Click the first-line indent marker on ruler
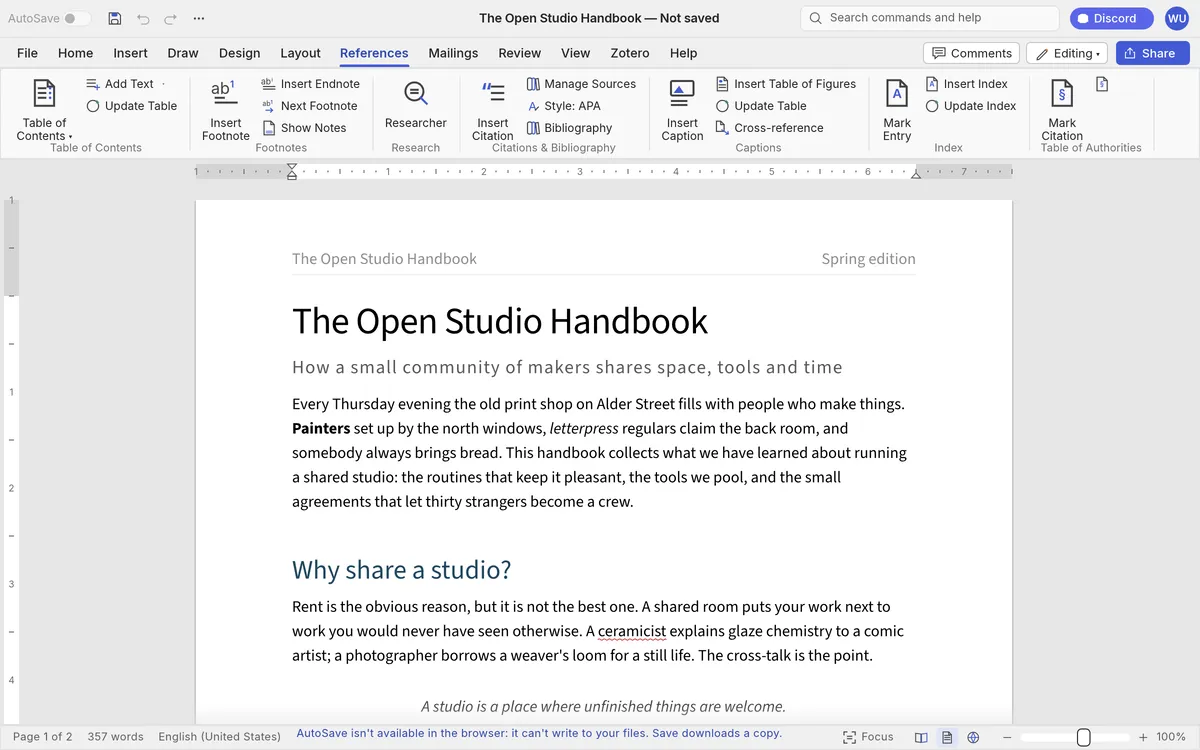Screen dimensions: 1200x750 (292, 168)
